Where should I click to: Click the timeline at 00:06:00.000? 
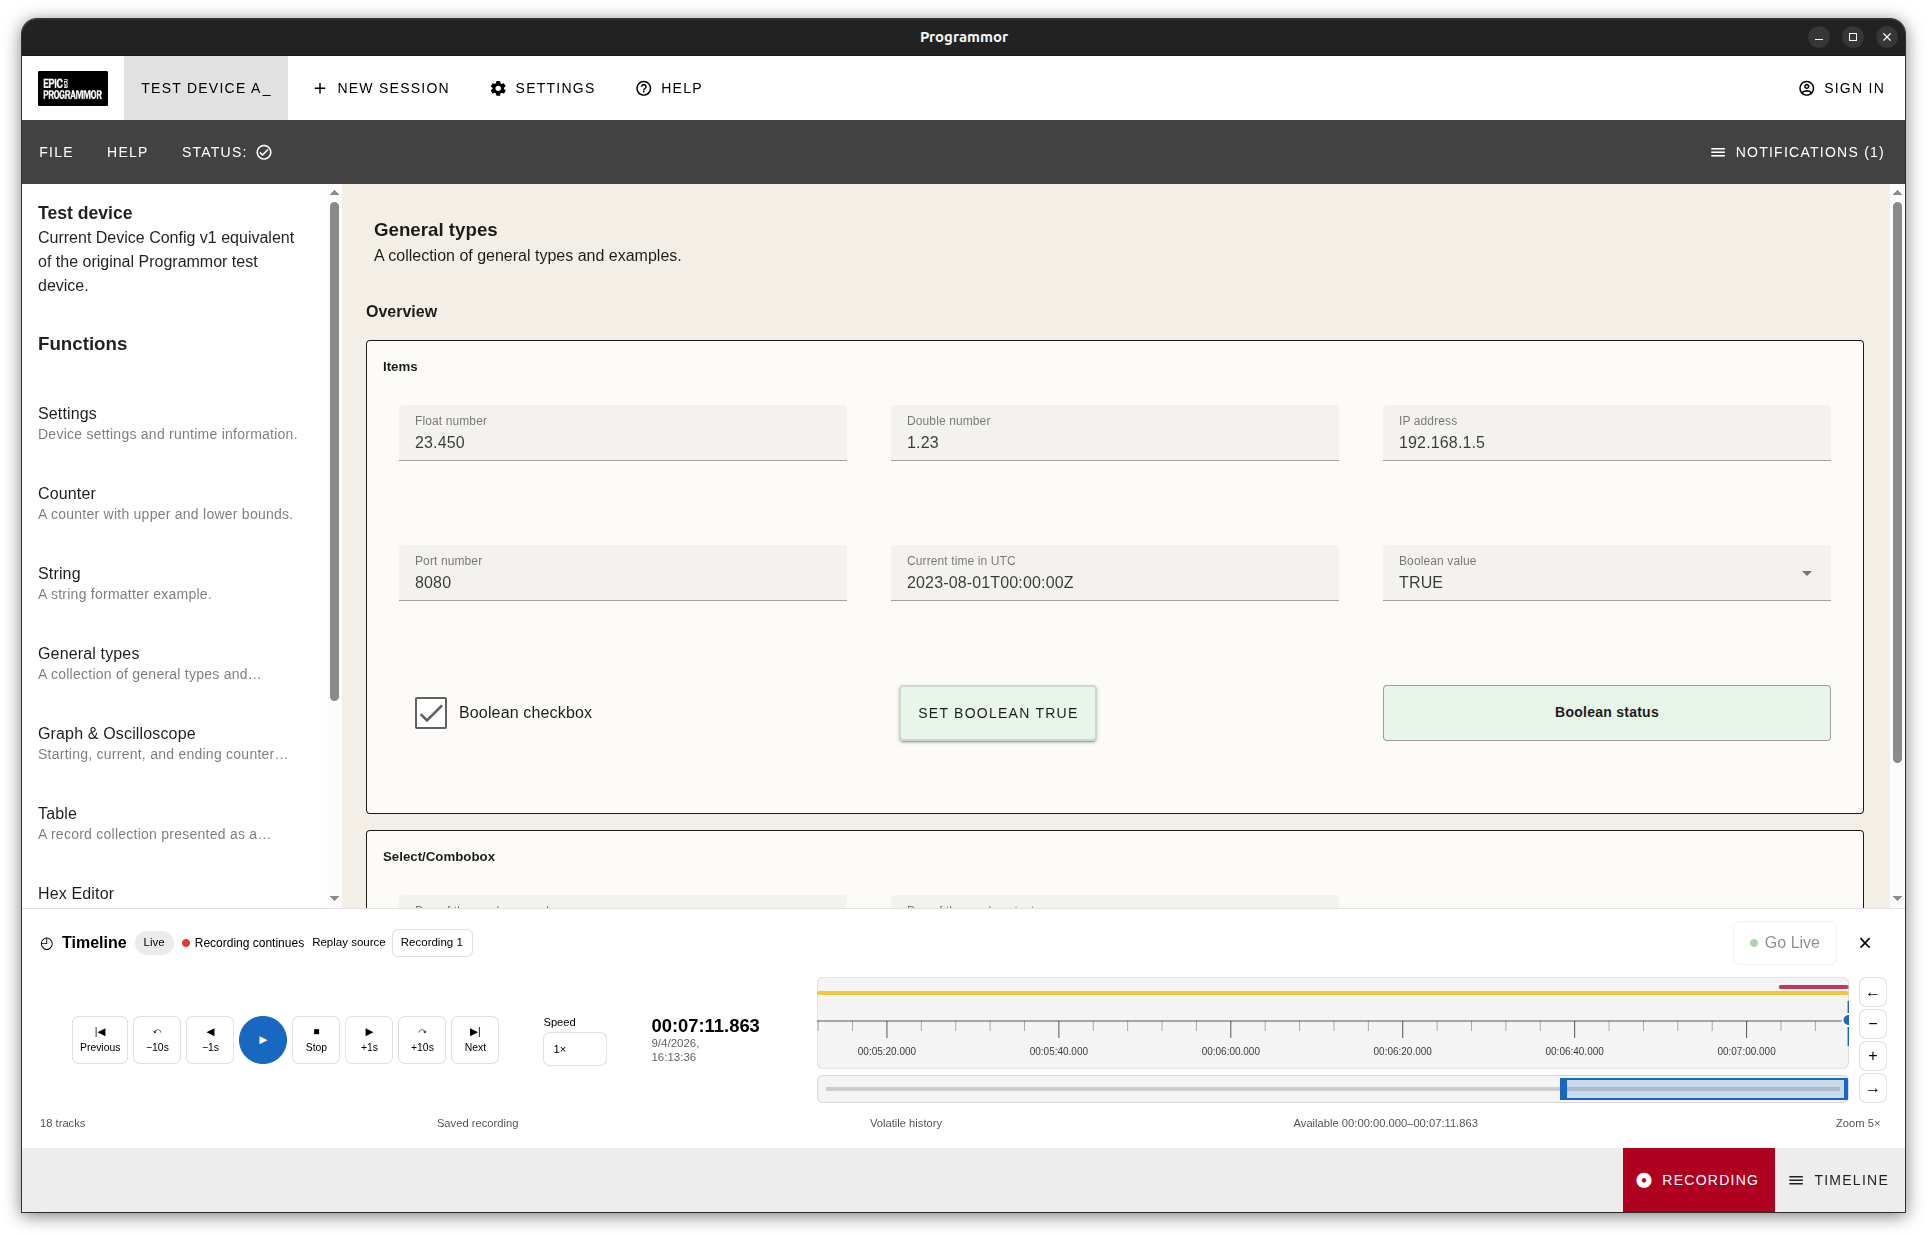point(1231,1051)
